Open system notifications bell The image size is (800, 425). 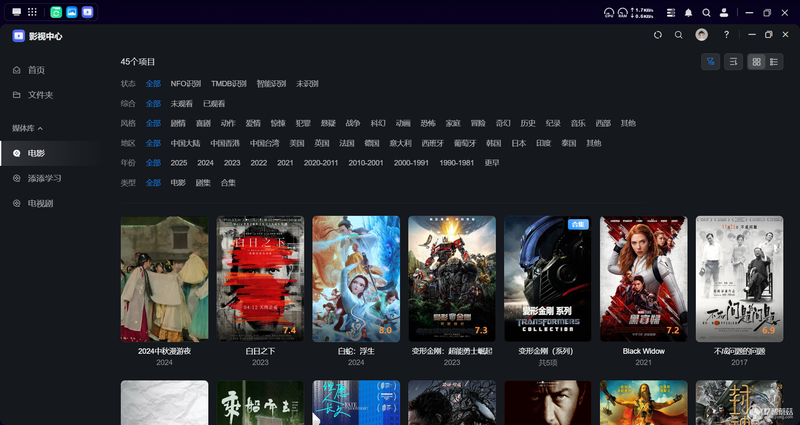coord(688,13)
